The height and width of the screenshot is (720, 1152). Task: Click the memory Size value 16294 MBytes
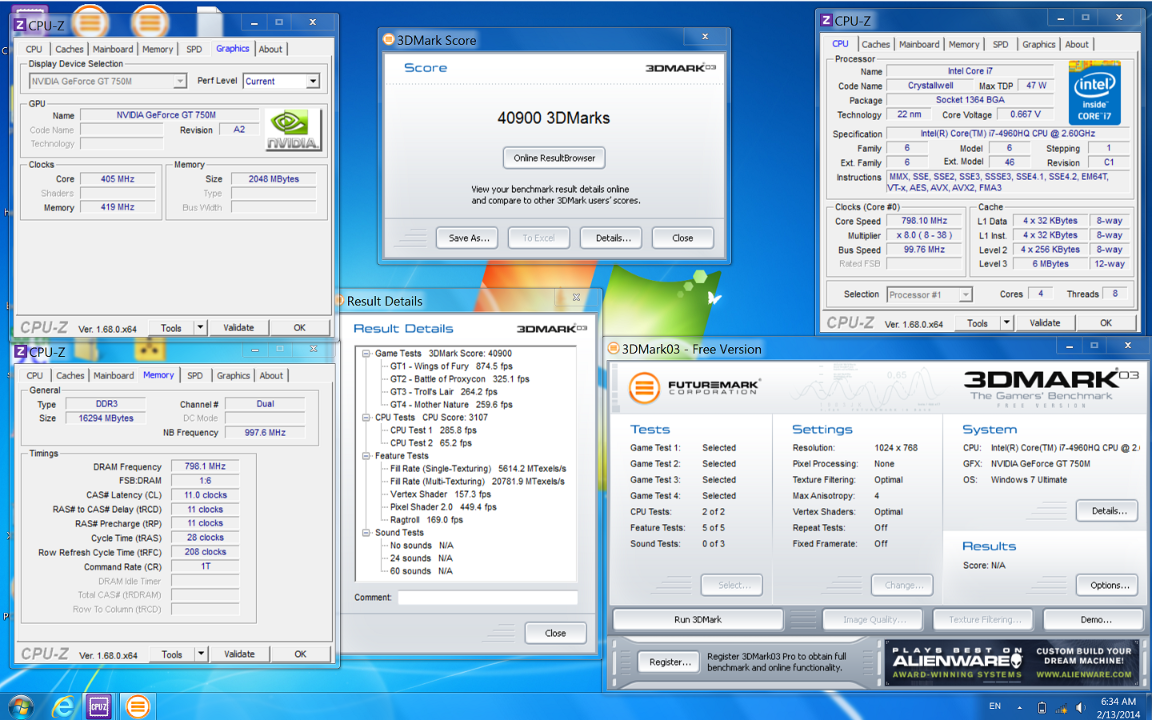(106, 418)
